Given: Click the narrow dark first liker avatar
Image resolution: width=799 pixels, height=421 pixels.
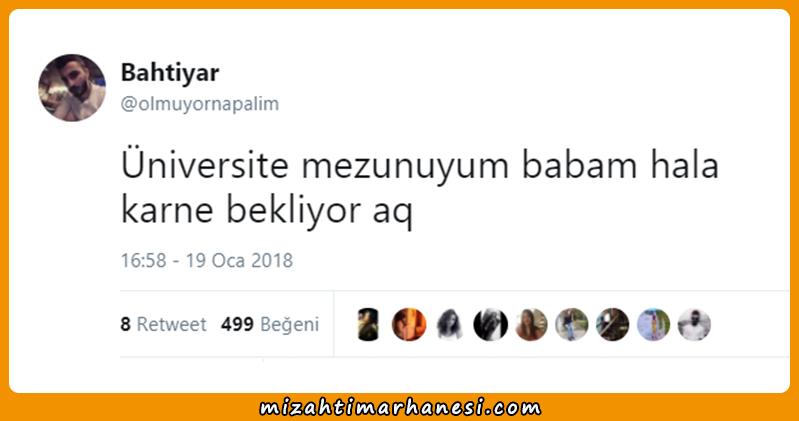Looking at the screenshot, I should pyautogui.click(x=368, y=324).
